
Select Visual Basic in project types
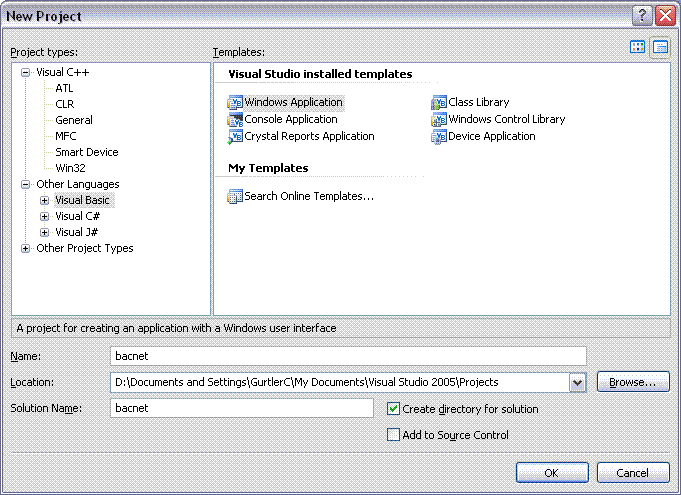point(83,200)
